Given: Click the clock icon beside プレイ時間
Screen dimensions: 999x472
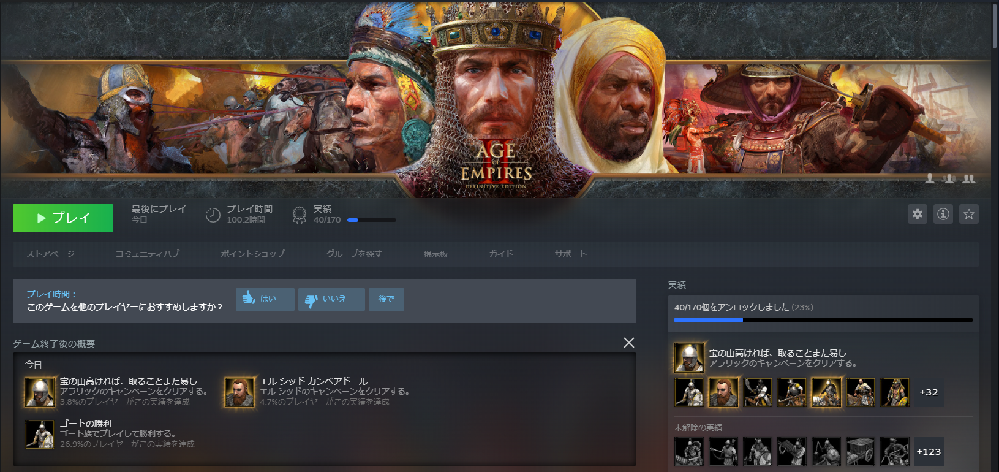Looking at the screenshot, I should point(213,215).
